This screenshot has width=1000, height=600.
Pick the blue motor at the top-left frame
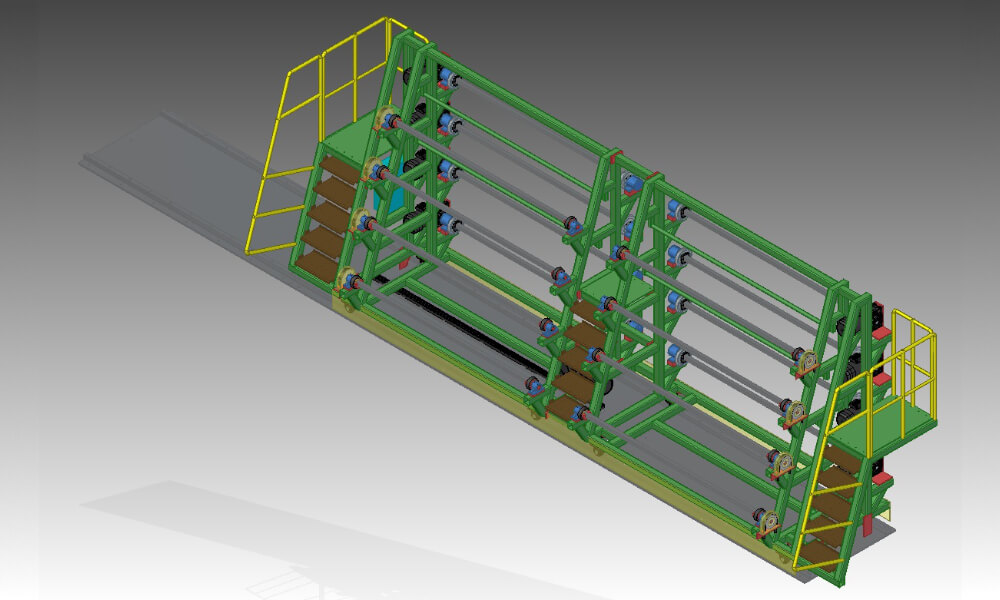point(447,84)
